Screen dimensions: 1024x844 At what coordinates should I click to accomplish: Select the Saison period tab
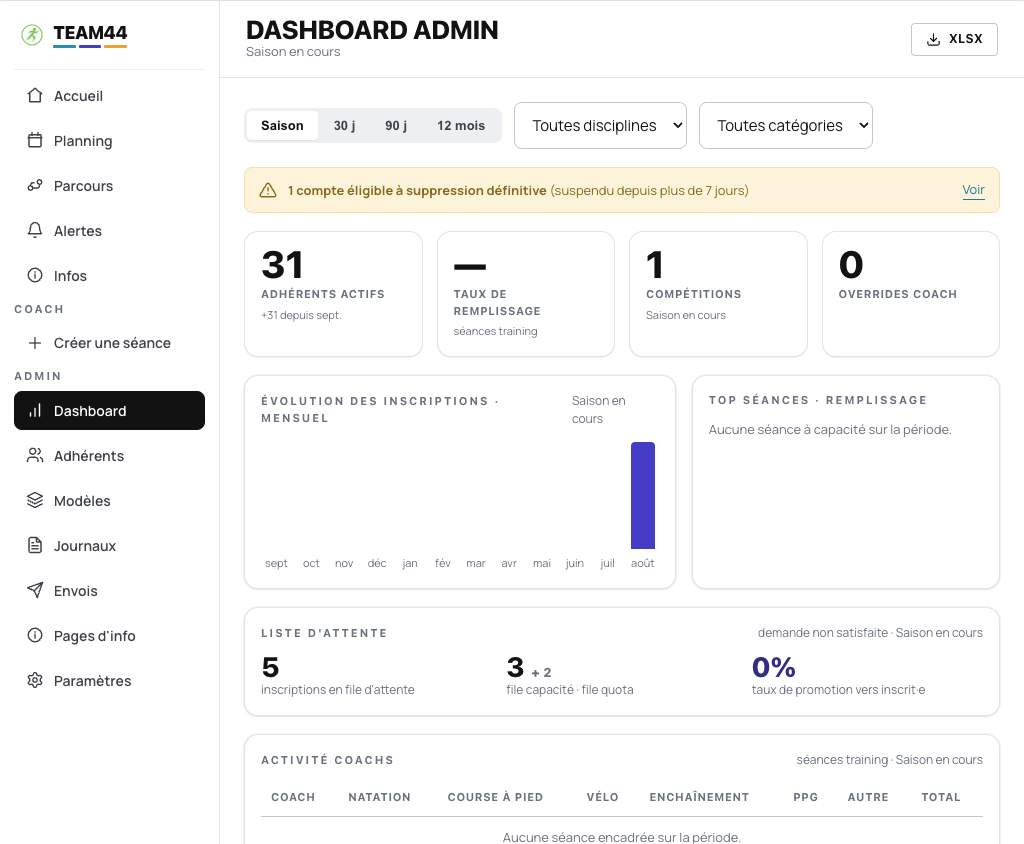tap(282, 125)
